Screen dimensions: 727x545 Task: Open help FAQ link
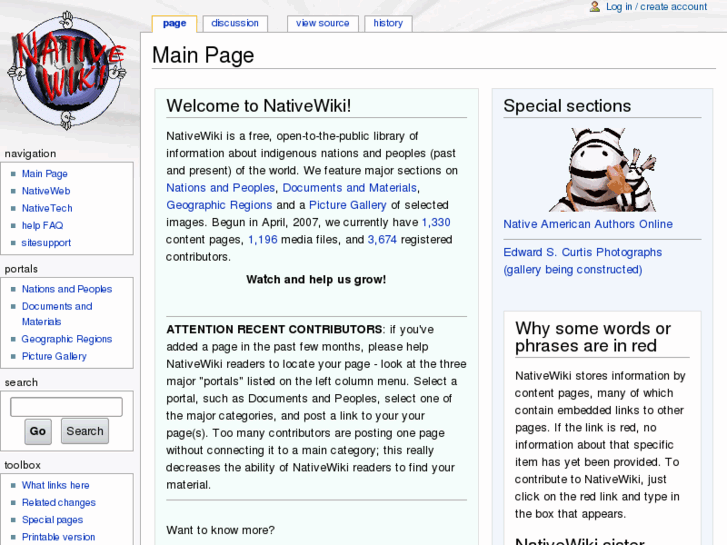pos(42,225)
